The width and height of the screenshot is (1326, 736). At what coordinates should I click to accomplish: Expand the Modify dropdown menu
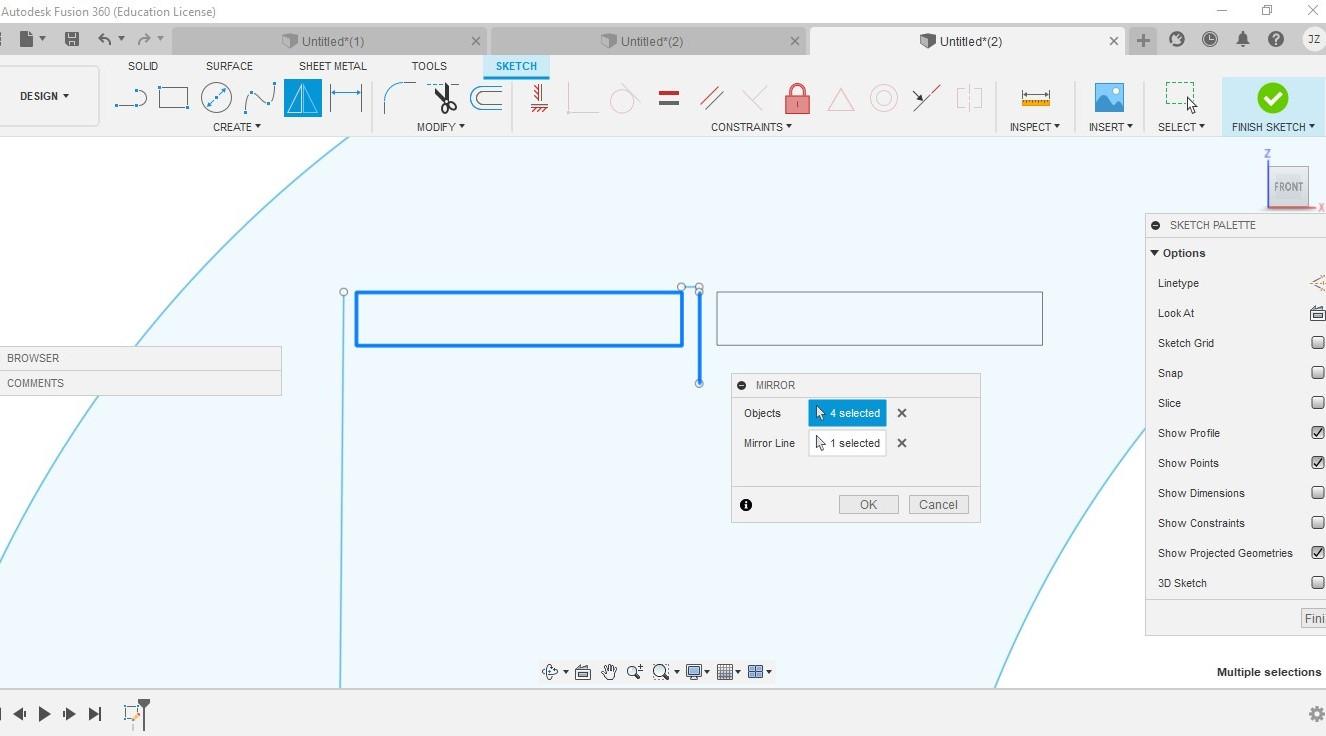click(x=441, y=127)
